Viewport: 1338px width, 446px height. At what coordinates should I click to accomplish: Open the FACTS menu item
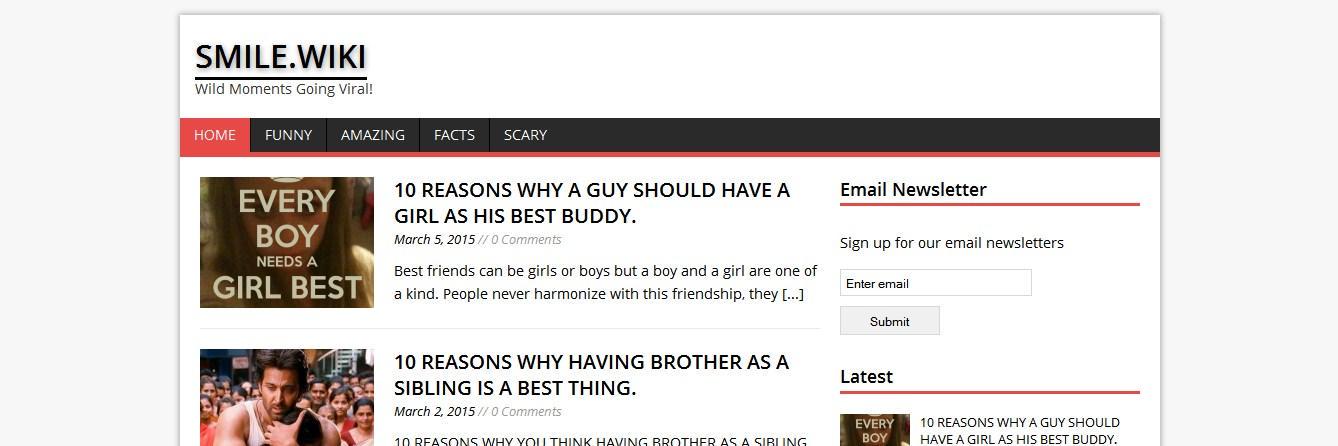click(x=454, y=135)
